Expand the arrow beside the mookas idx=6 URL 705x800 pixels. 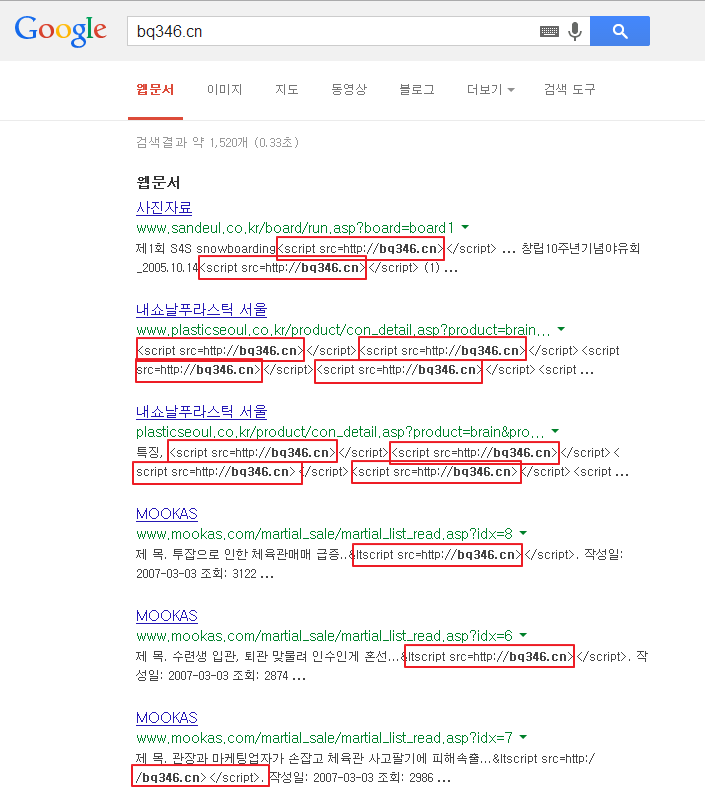pyautogui.click(x=523, y=635)
